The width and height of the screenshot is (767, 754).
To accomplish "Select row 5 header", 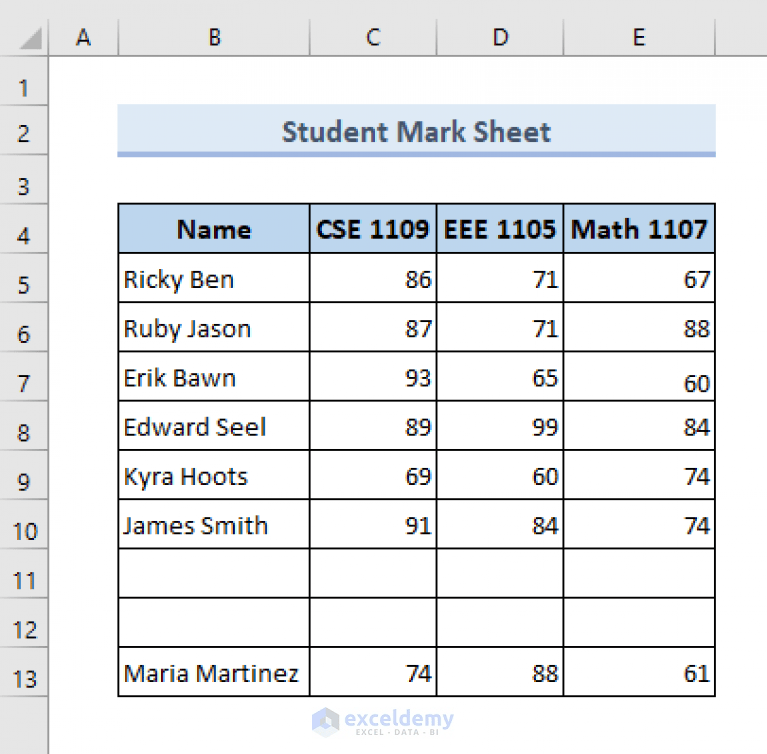I will (23, 278).
